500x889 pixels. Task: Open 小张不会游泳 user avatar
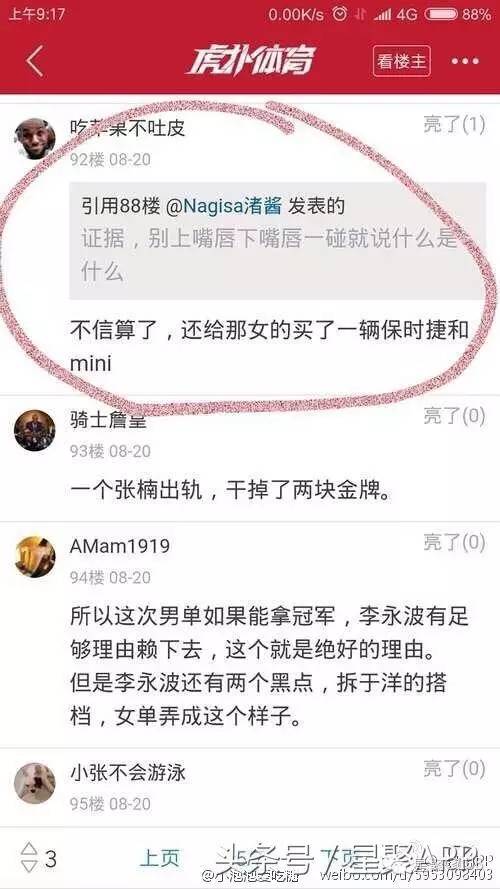click(x=35, y=783)
